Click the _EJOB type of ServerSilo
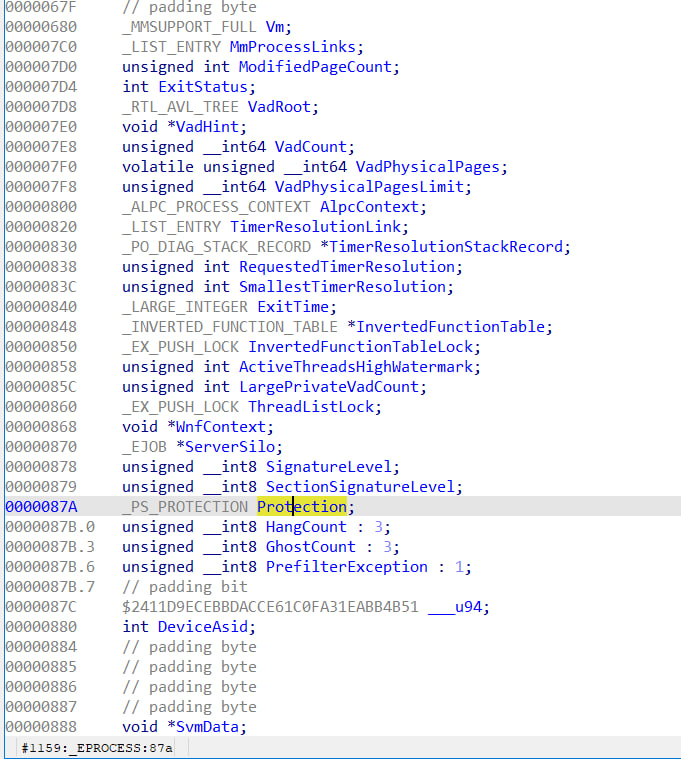The height and width of the screenshot is (759, 681). [x=144, y=447]
